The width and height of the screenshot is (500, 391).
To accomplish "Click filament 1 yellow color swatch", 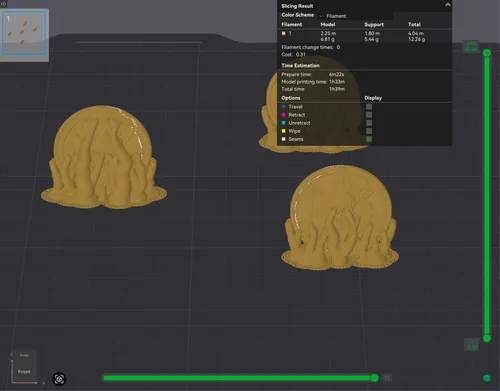I will 284,33.
